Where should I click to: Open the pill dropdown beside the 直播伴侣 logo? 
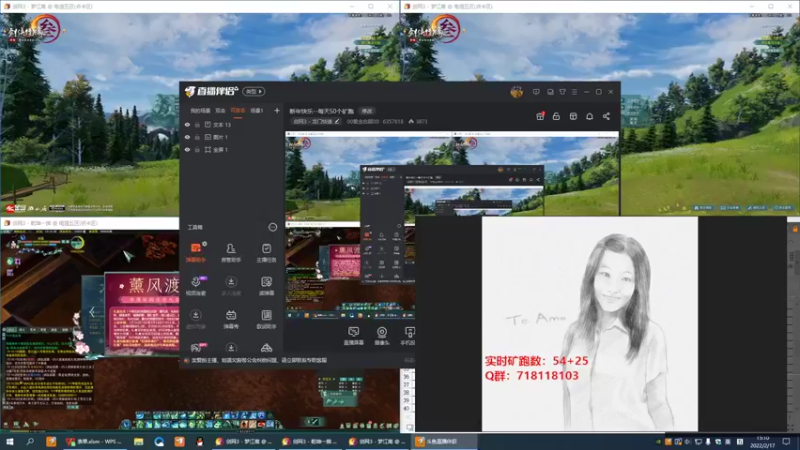(254, 91)
